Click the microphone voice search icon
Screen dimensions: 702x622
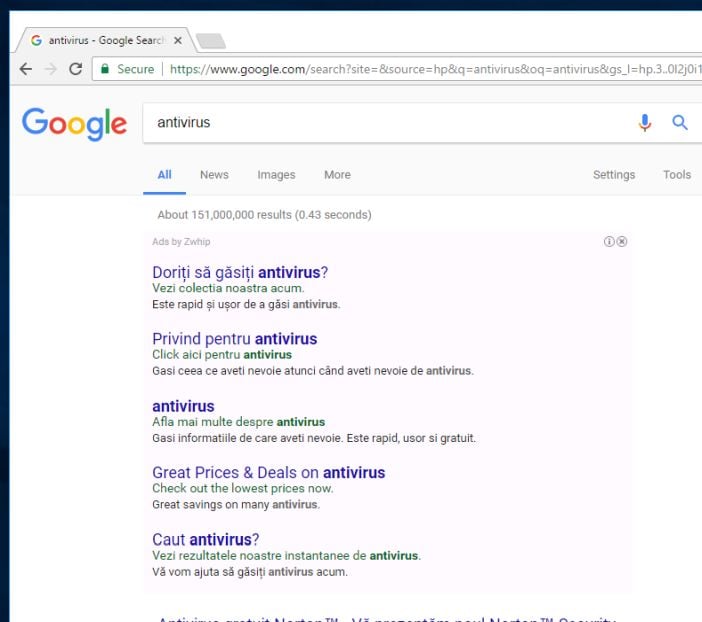click(645, 122)
